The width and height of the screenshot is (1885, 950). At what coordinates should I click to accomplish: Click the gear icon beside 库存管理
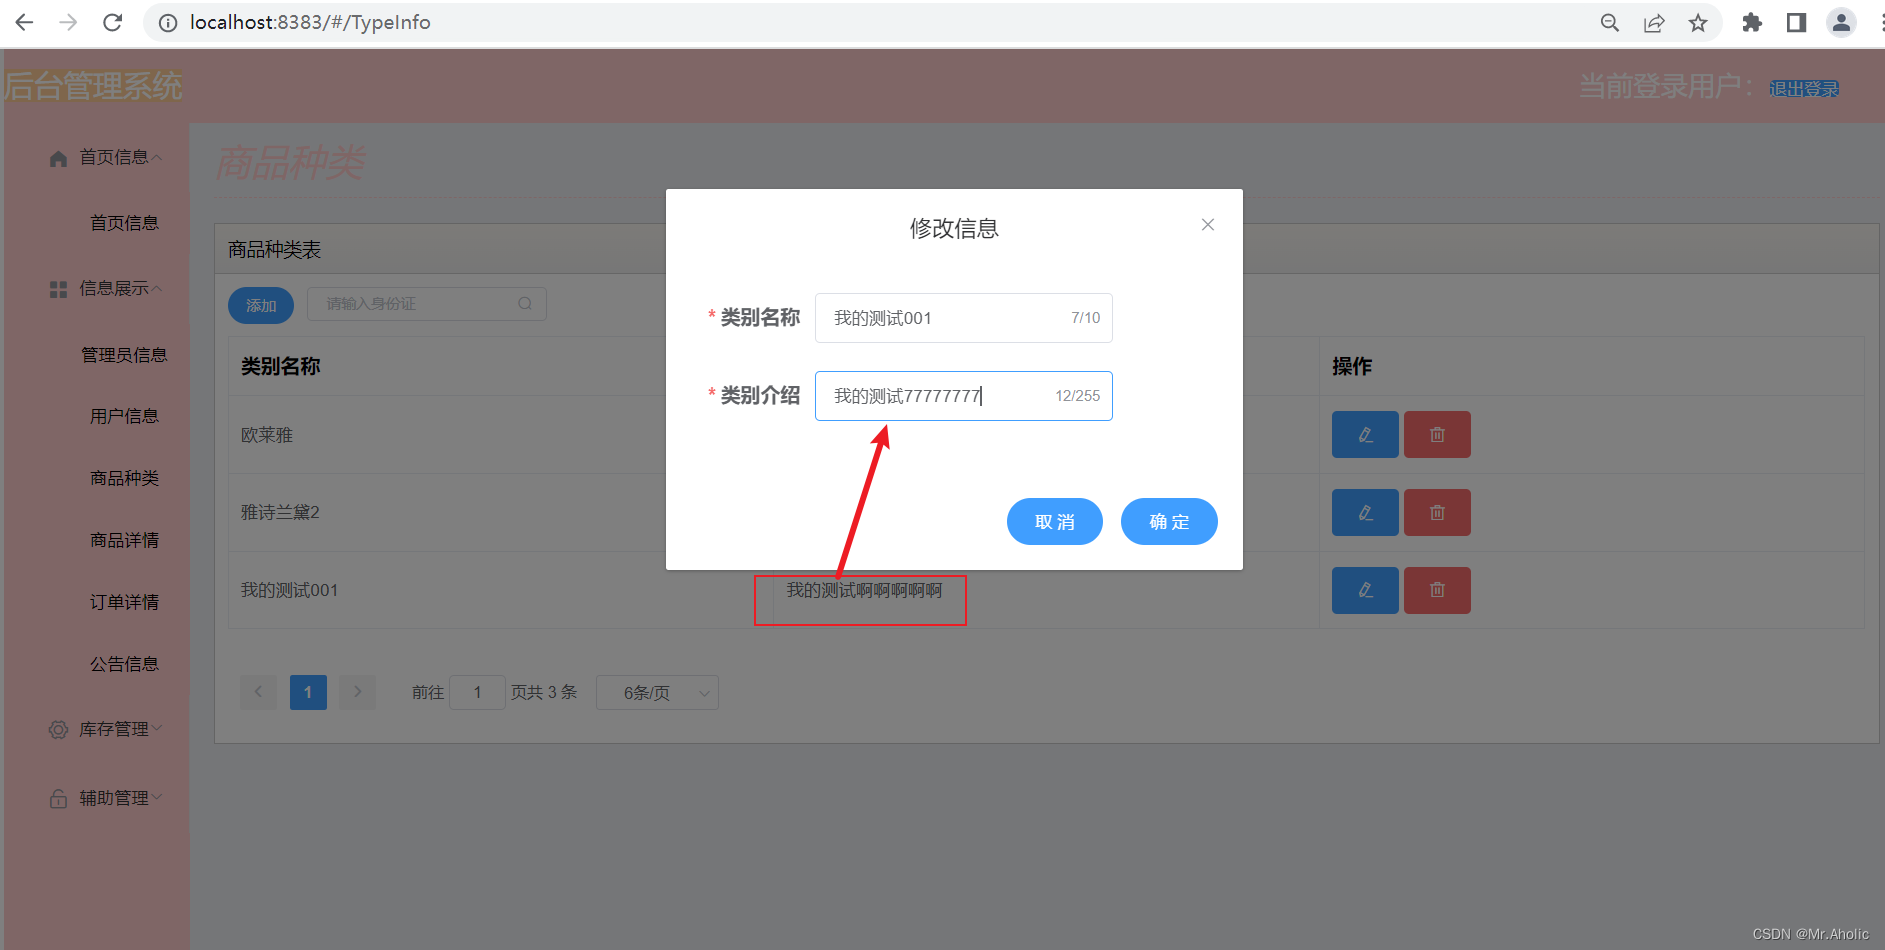click(x=57, y=729)
